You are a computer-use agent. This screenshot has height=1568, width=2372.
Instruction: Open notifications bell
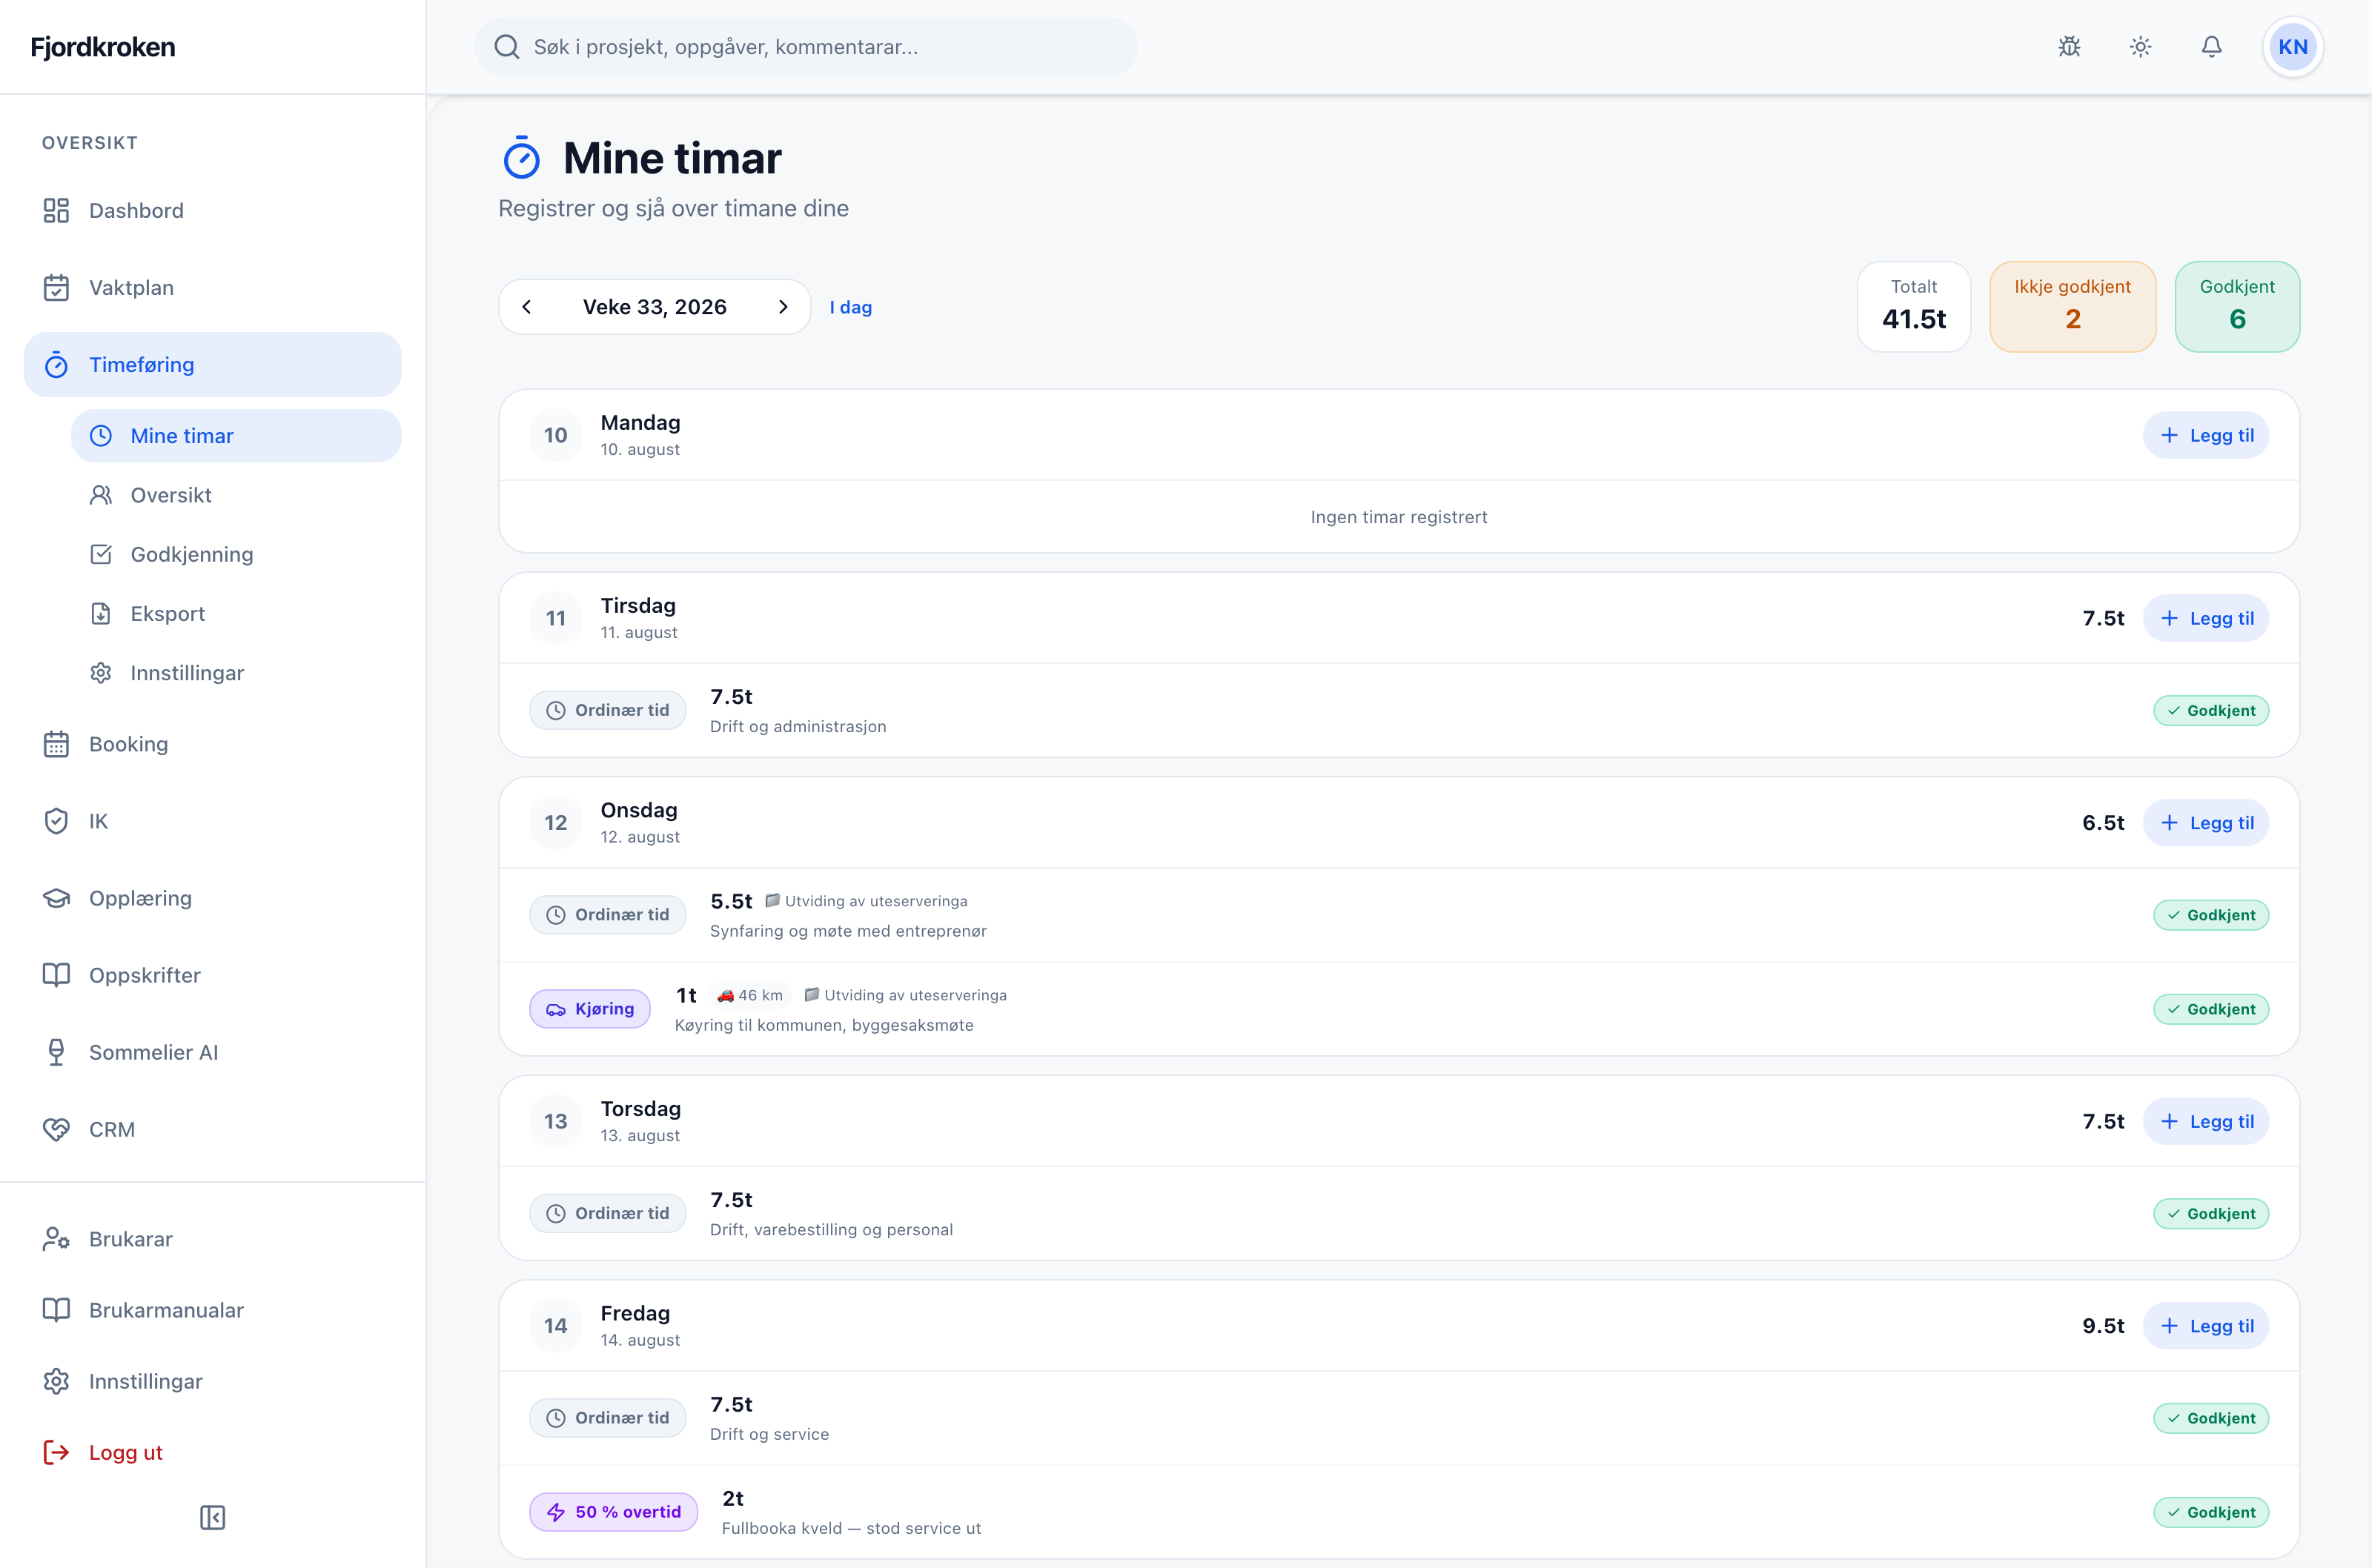(2211, 47)
